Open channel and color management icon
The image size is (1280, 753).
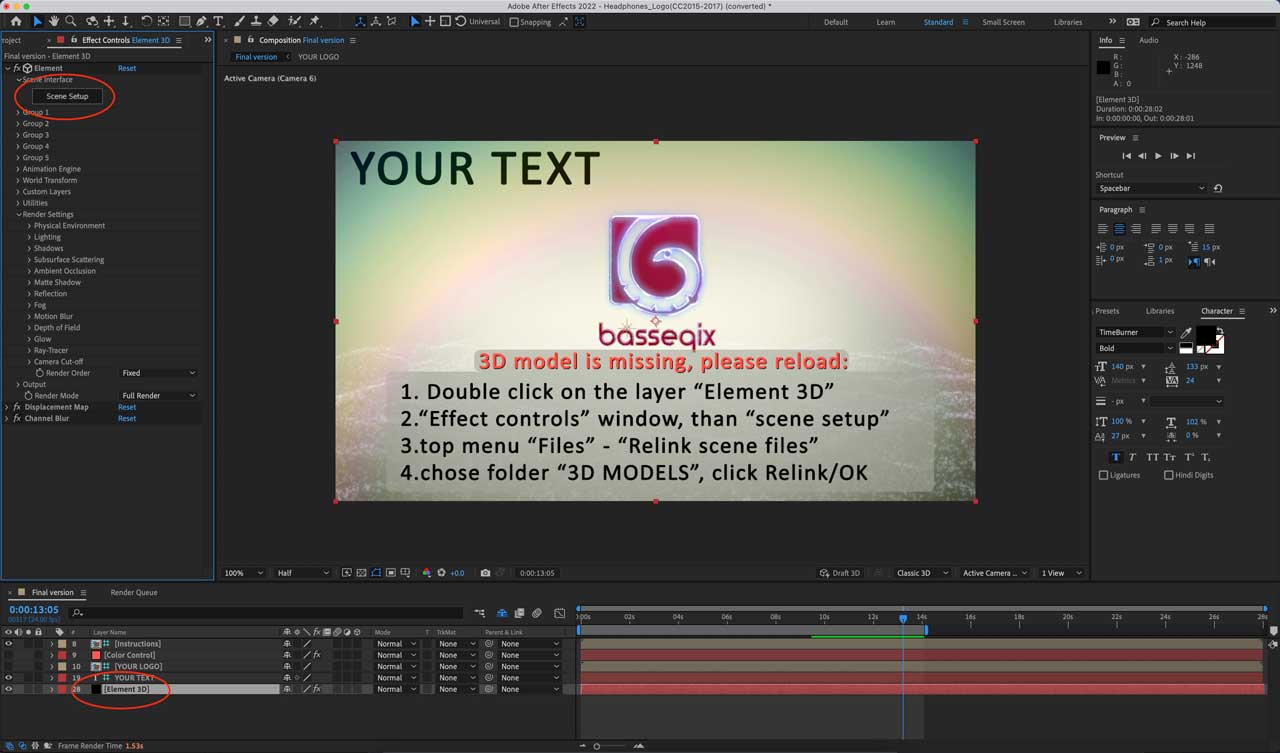click(x=427, y=573)
